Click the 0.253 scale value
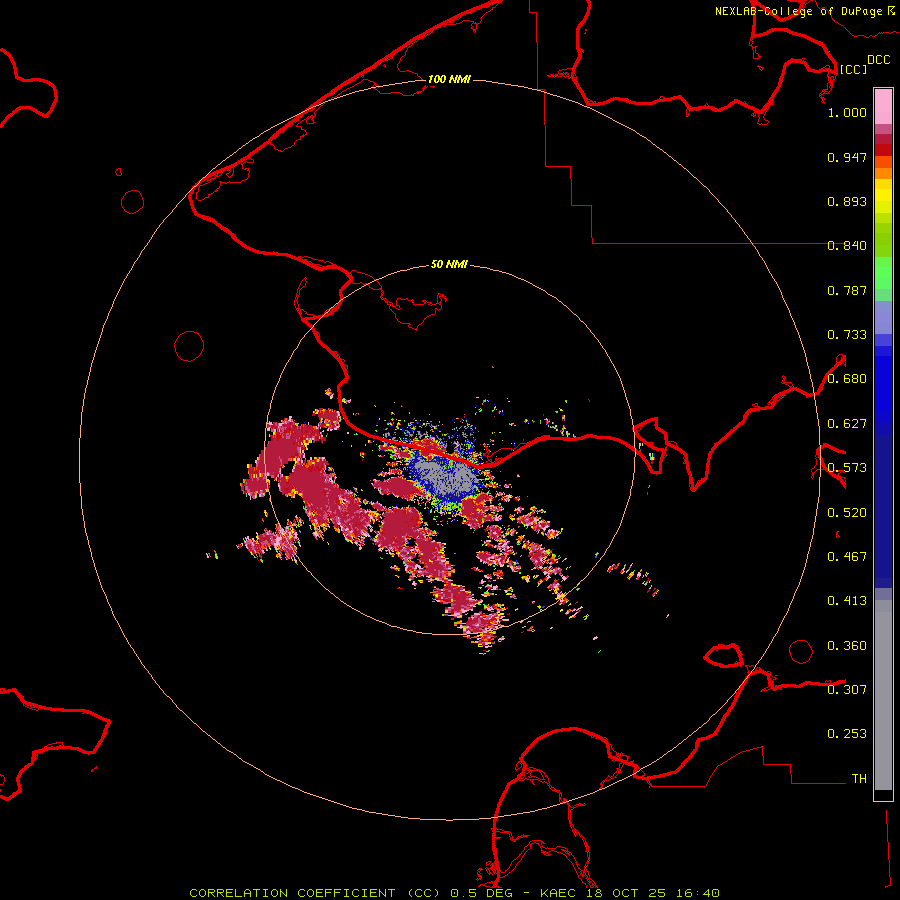The image size is (900, 900). [847, 734]
